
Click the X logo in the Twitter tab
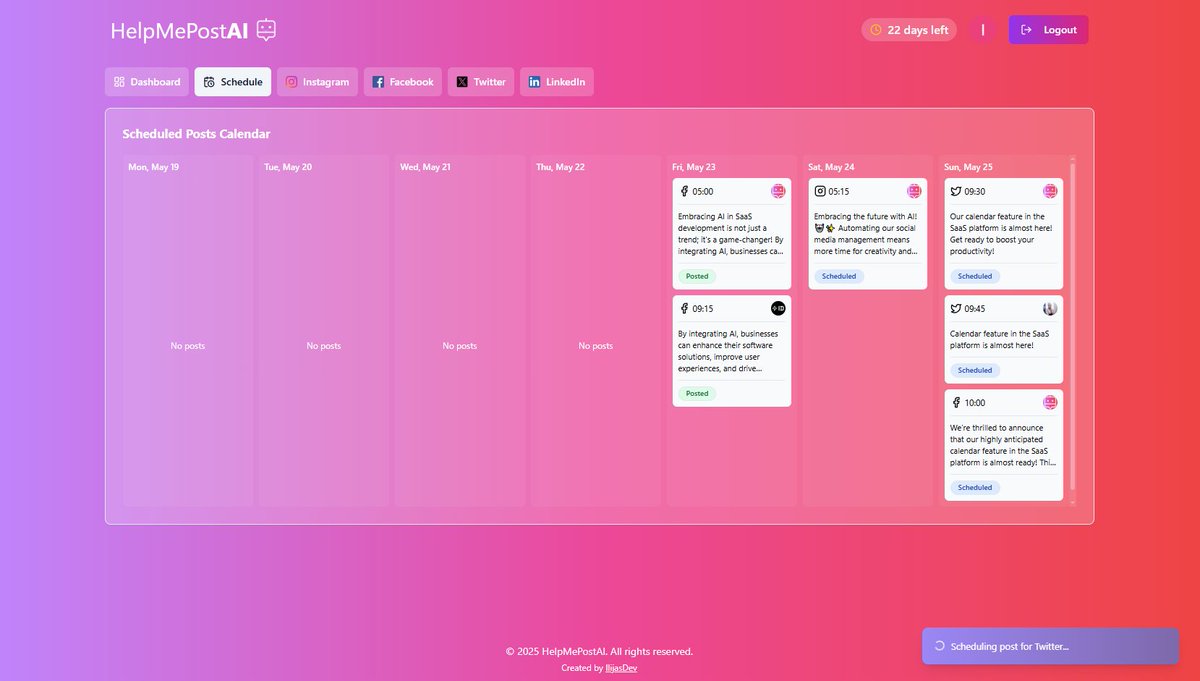coord(462,82)
